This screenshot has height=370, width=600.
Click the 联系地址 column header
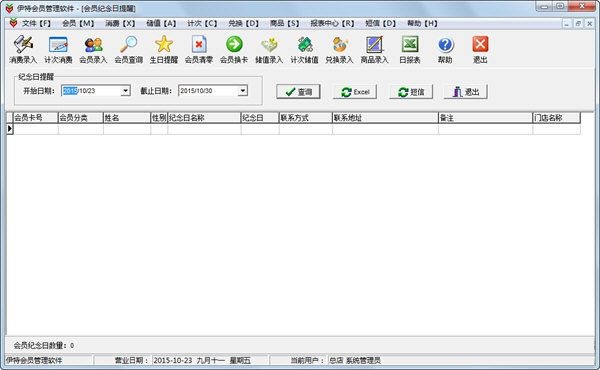pyautogui.click(x=385, y=118)
